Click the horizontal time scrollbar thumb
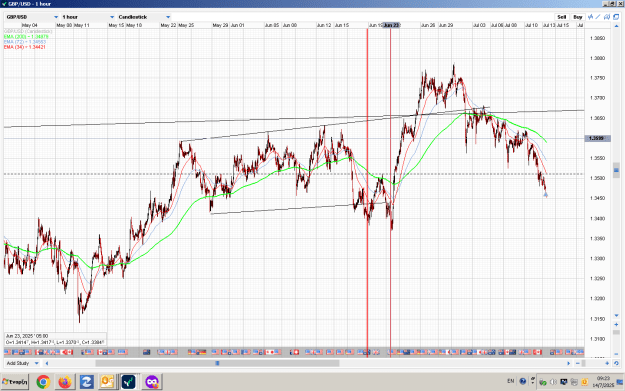Image resolution: width=625 pixels, height=391 pixels. (x=217, y=363)
